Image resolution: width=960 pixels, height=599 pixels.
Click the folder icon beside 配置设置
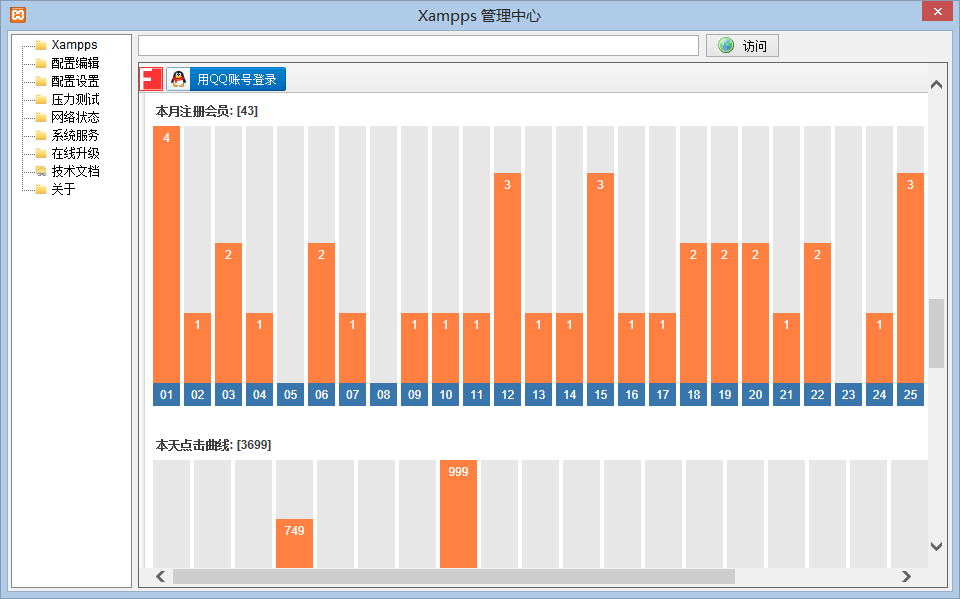coord(41,81)
